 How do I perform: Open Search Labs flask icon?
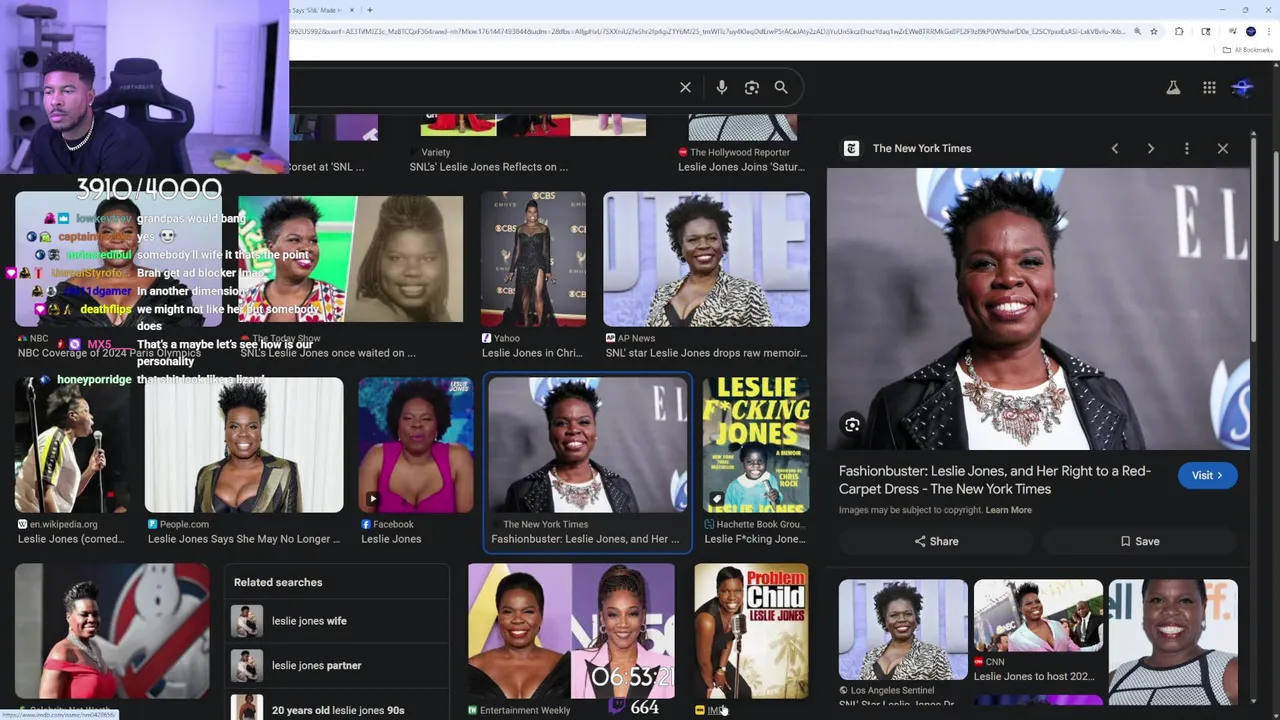pyautogui.click(x=1173, y=88)
